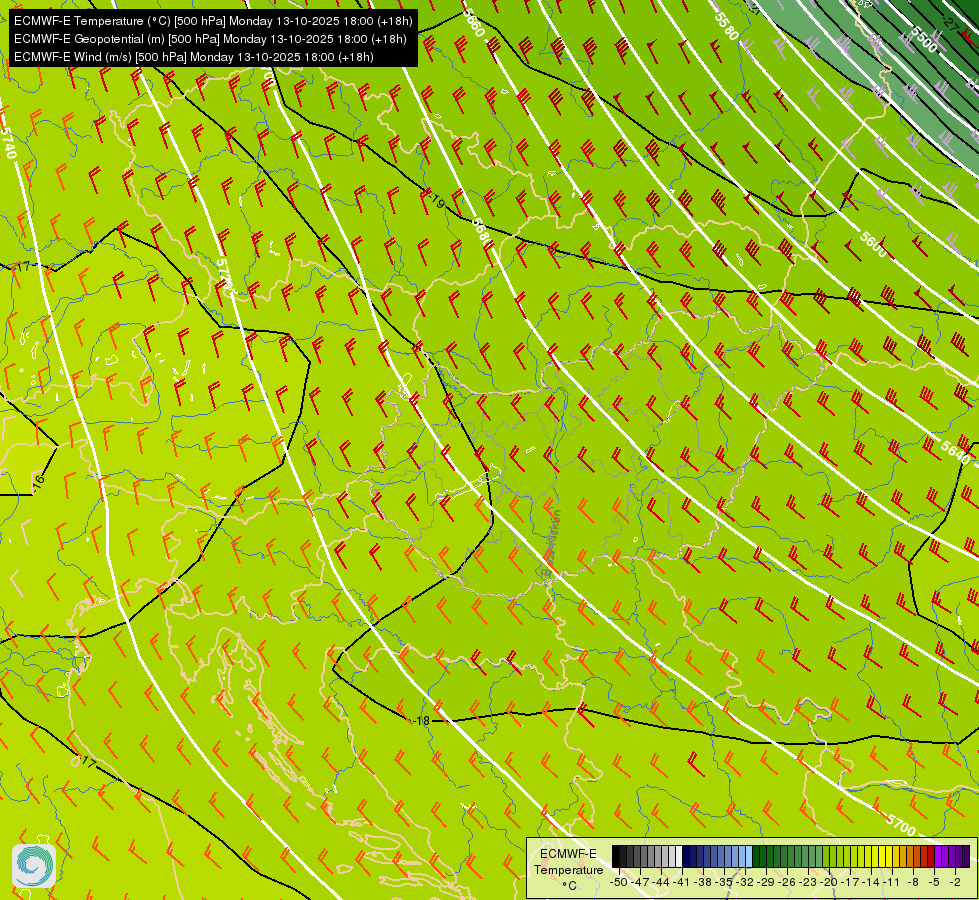979x900 pixels.
Task: Click the -35 legend tick label
Action: (724, 882)
